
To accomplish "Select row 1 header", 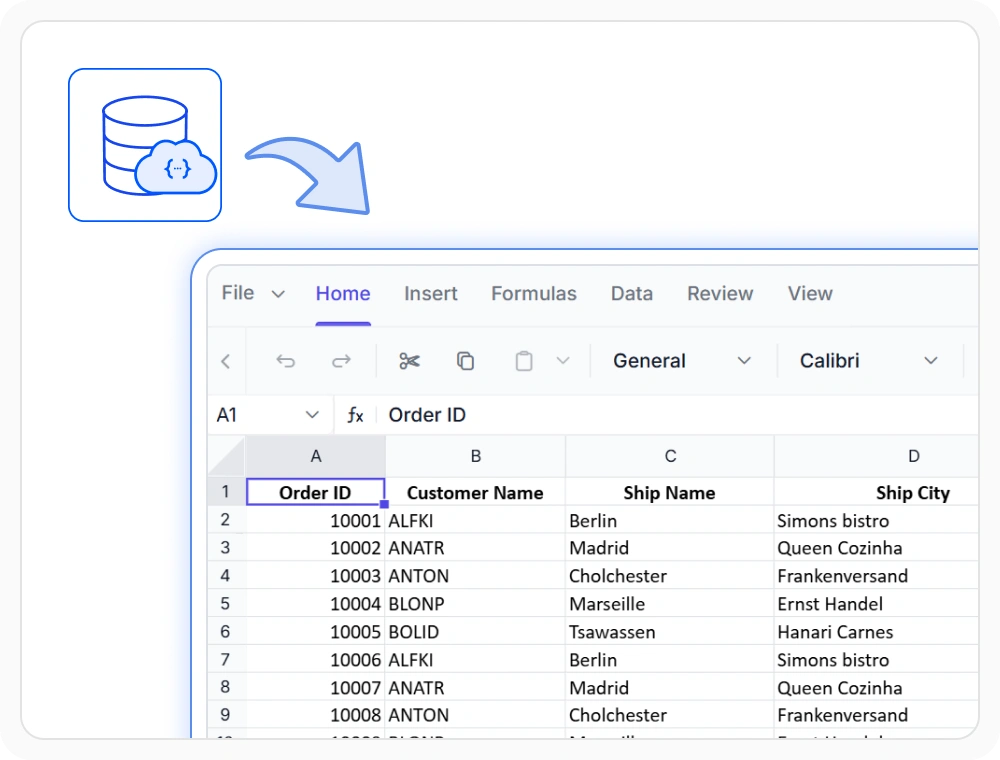I will pos(226,492).
